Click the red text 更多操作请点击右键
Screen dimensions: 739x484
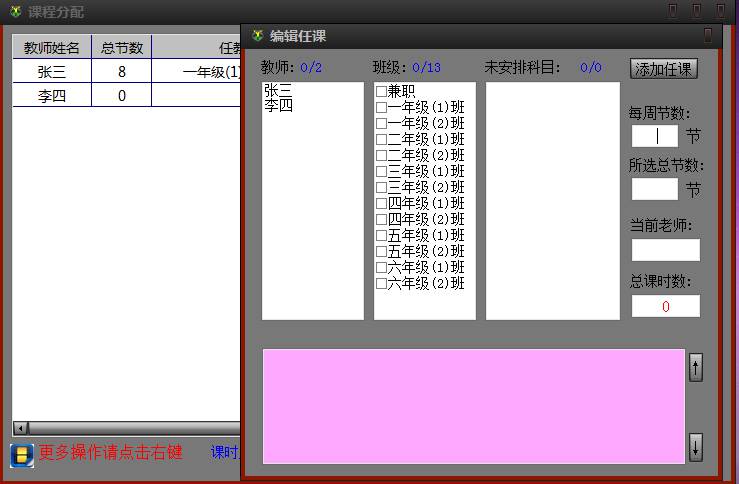[110, 452]
